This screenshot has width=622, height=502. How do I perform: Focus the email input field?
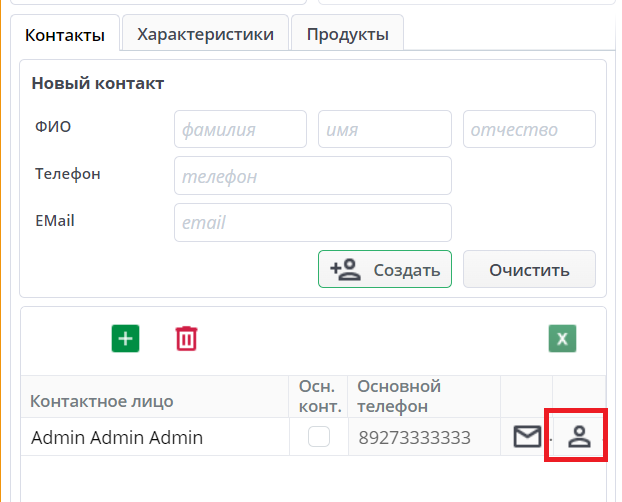(312, 222)
